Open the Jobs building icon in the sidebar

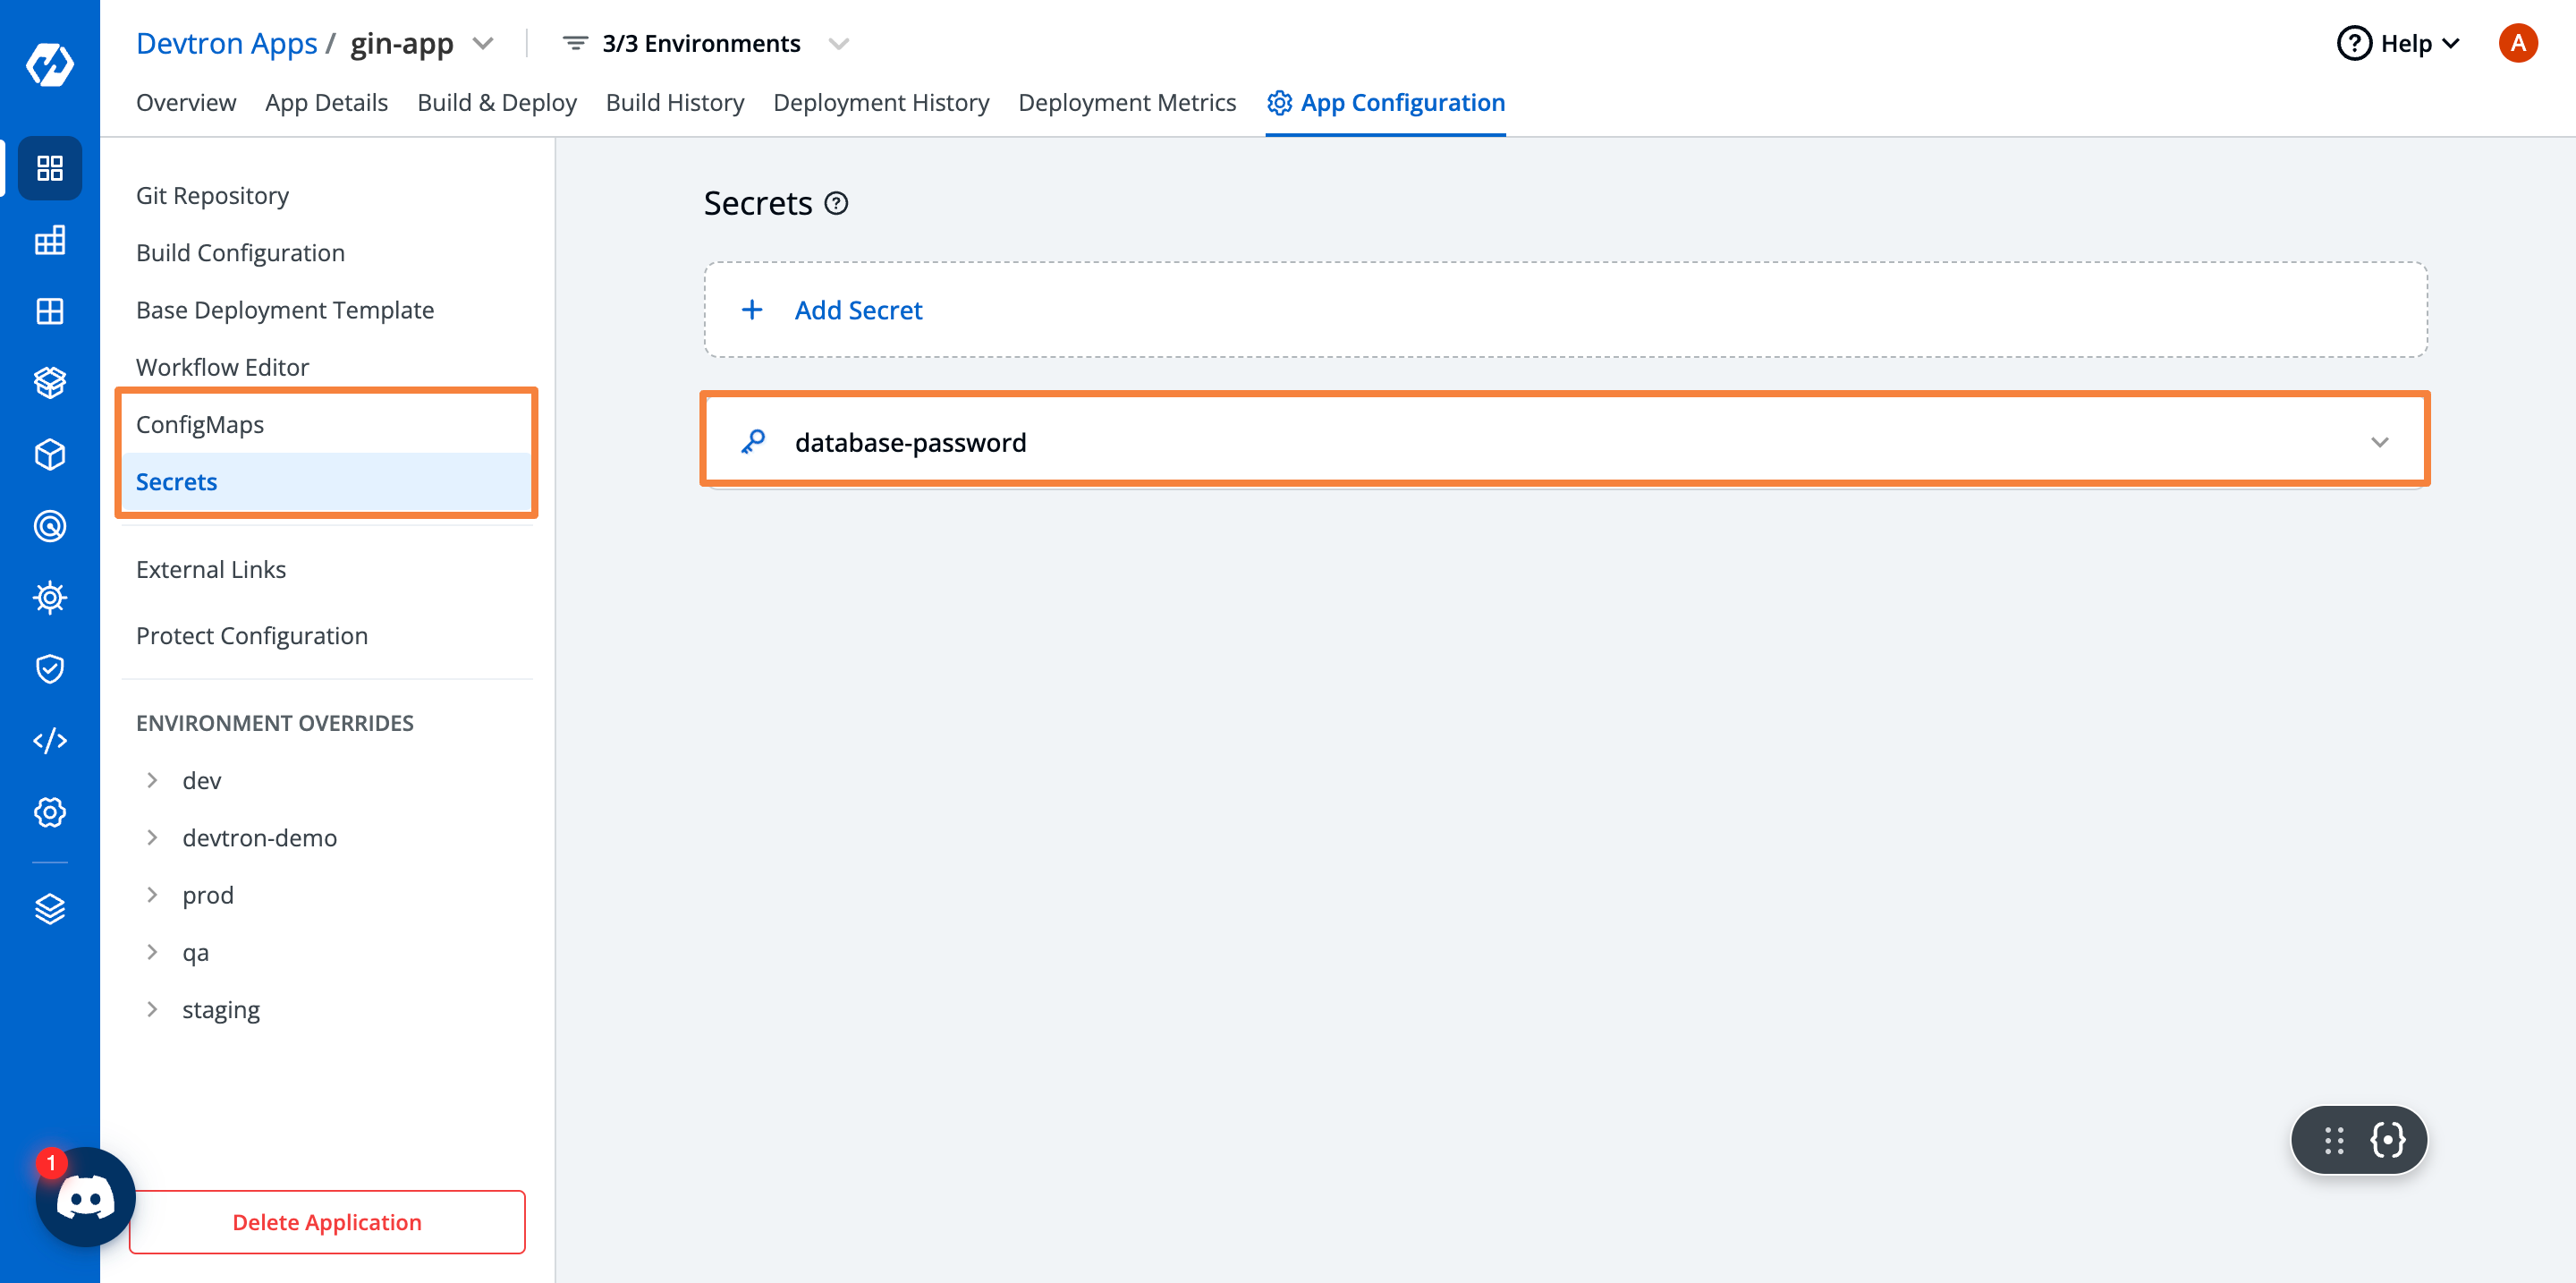[50, 240]
